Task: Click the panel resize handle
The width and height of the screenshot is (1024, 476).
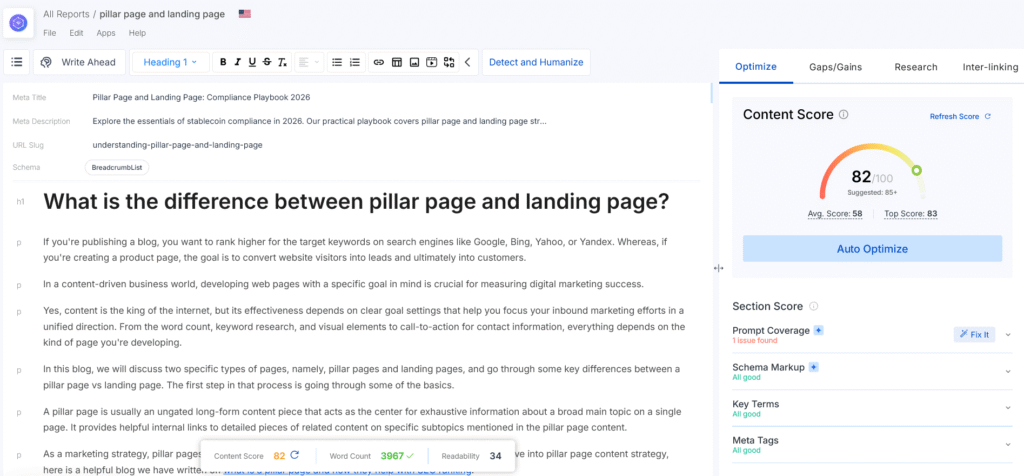Action: 718,268
